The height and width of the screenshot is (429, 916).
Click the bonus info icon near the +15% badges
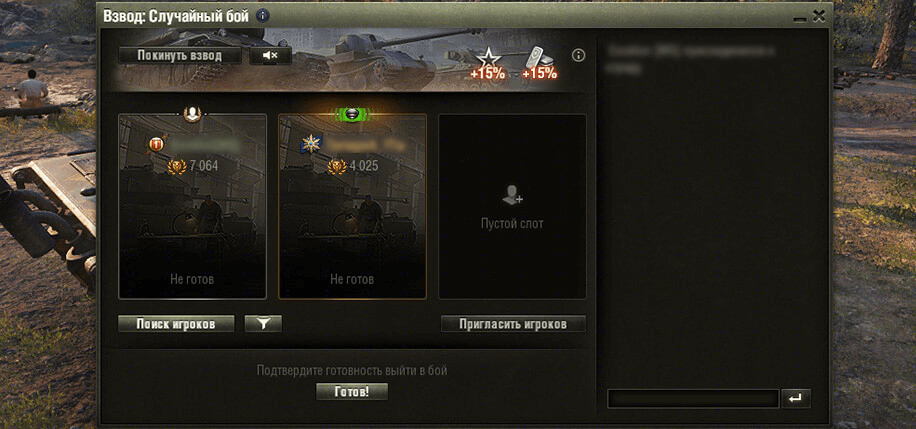tap(578, 56)
